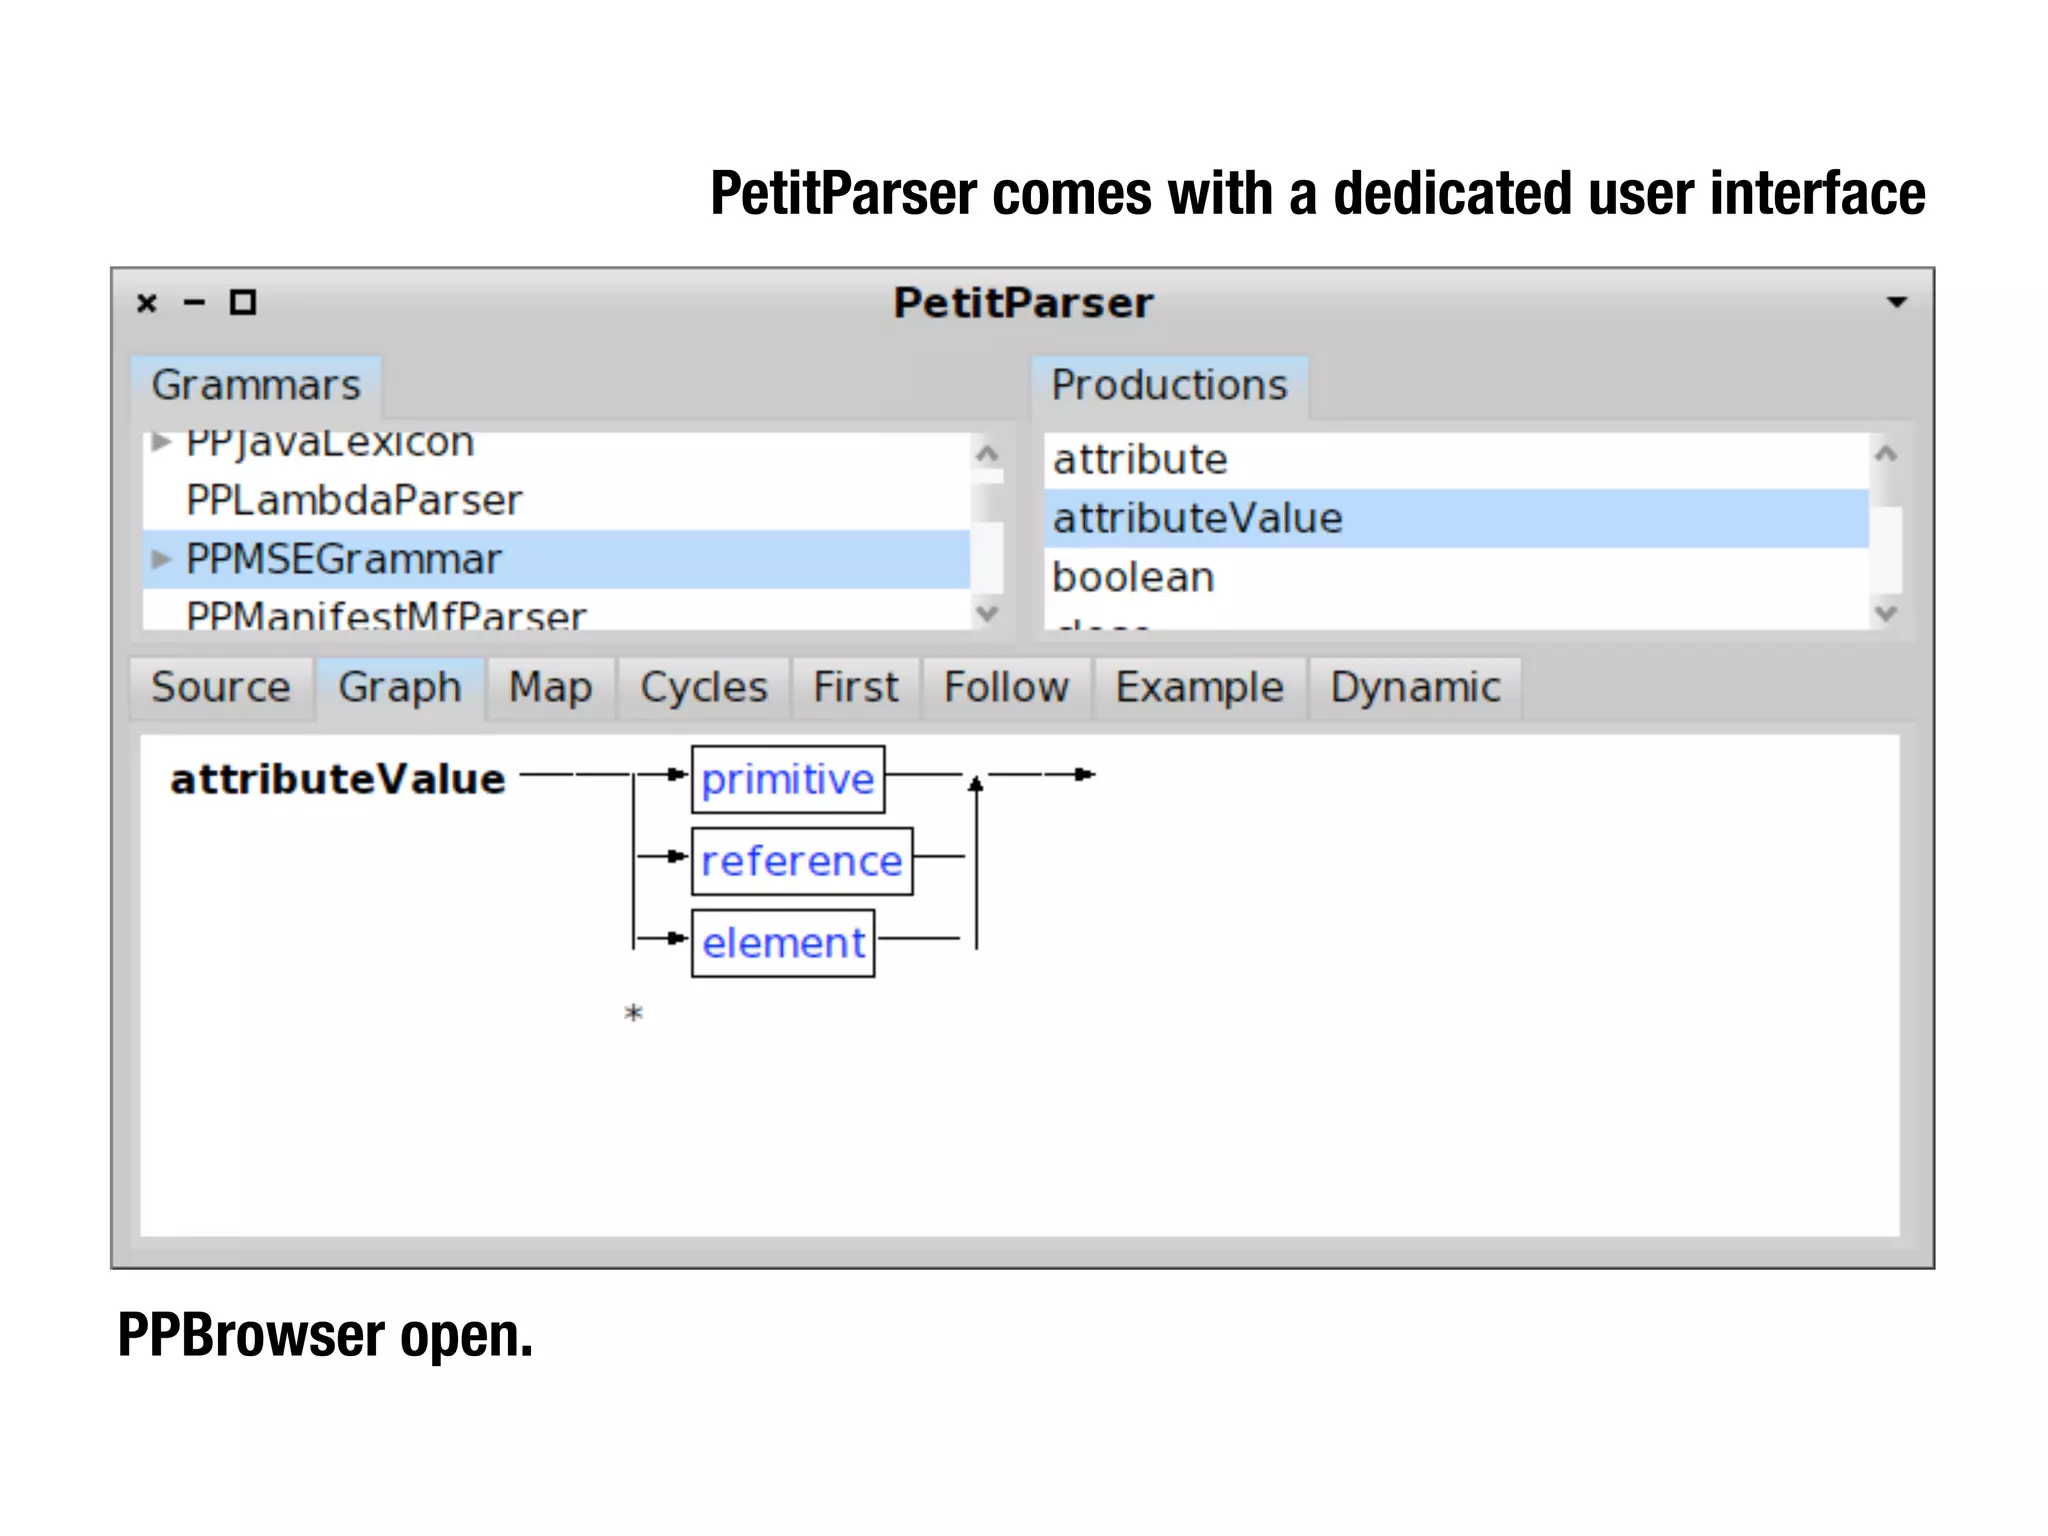Select the Productions tab
2048x1536 pixels.
(1169, 386)
